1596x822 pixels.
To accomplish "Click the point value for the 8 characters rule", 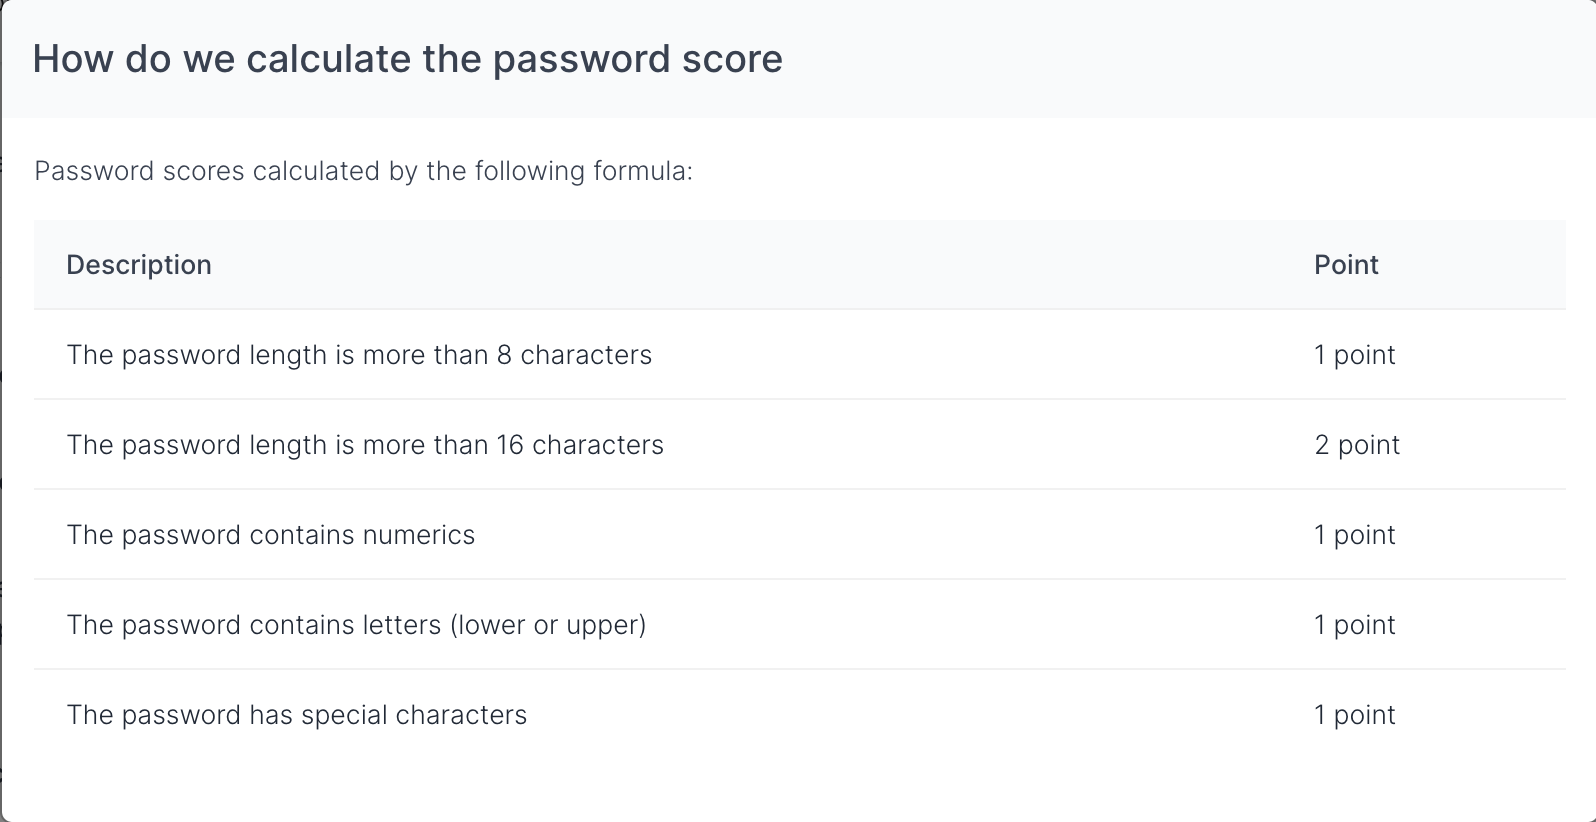I will pos(1355,355).
